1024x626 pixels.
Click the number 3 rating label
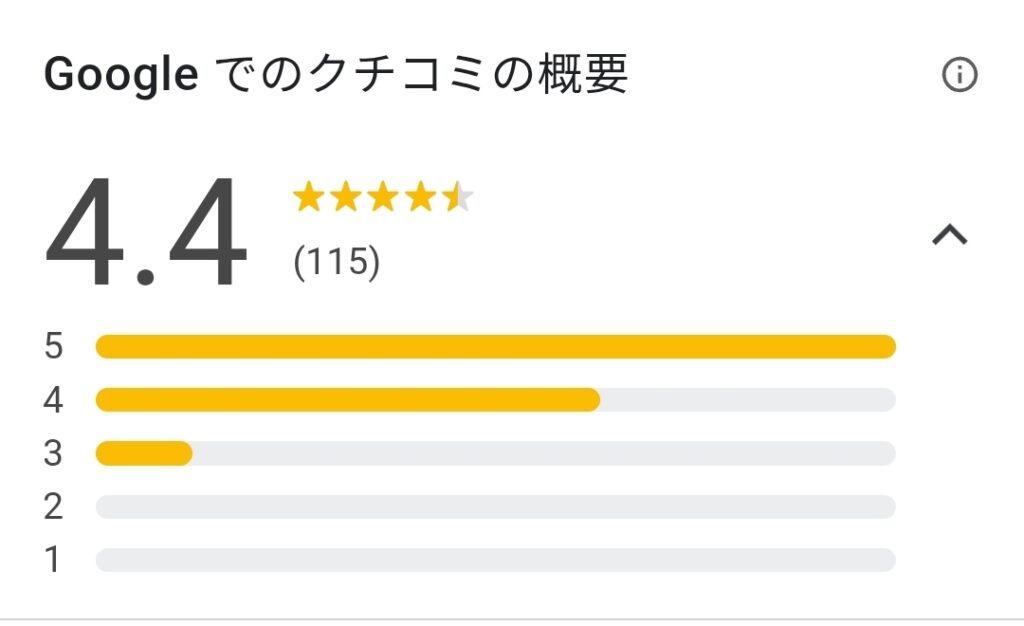click(x=54, y=453)
